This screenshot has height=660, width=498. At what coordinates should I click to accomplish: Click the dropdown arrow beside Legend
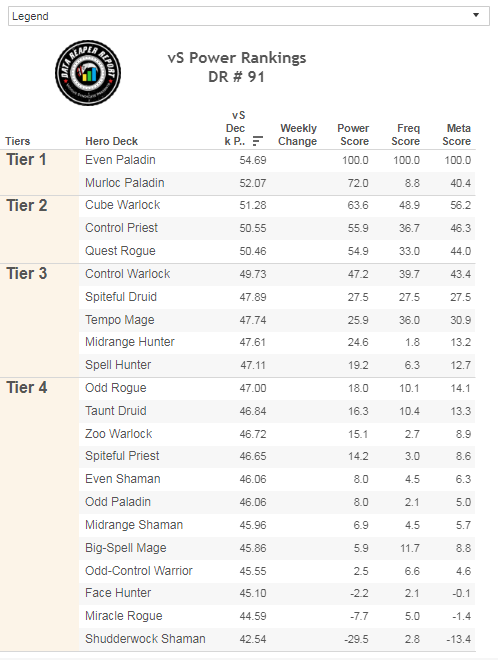pos(476,15)
